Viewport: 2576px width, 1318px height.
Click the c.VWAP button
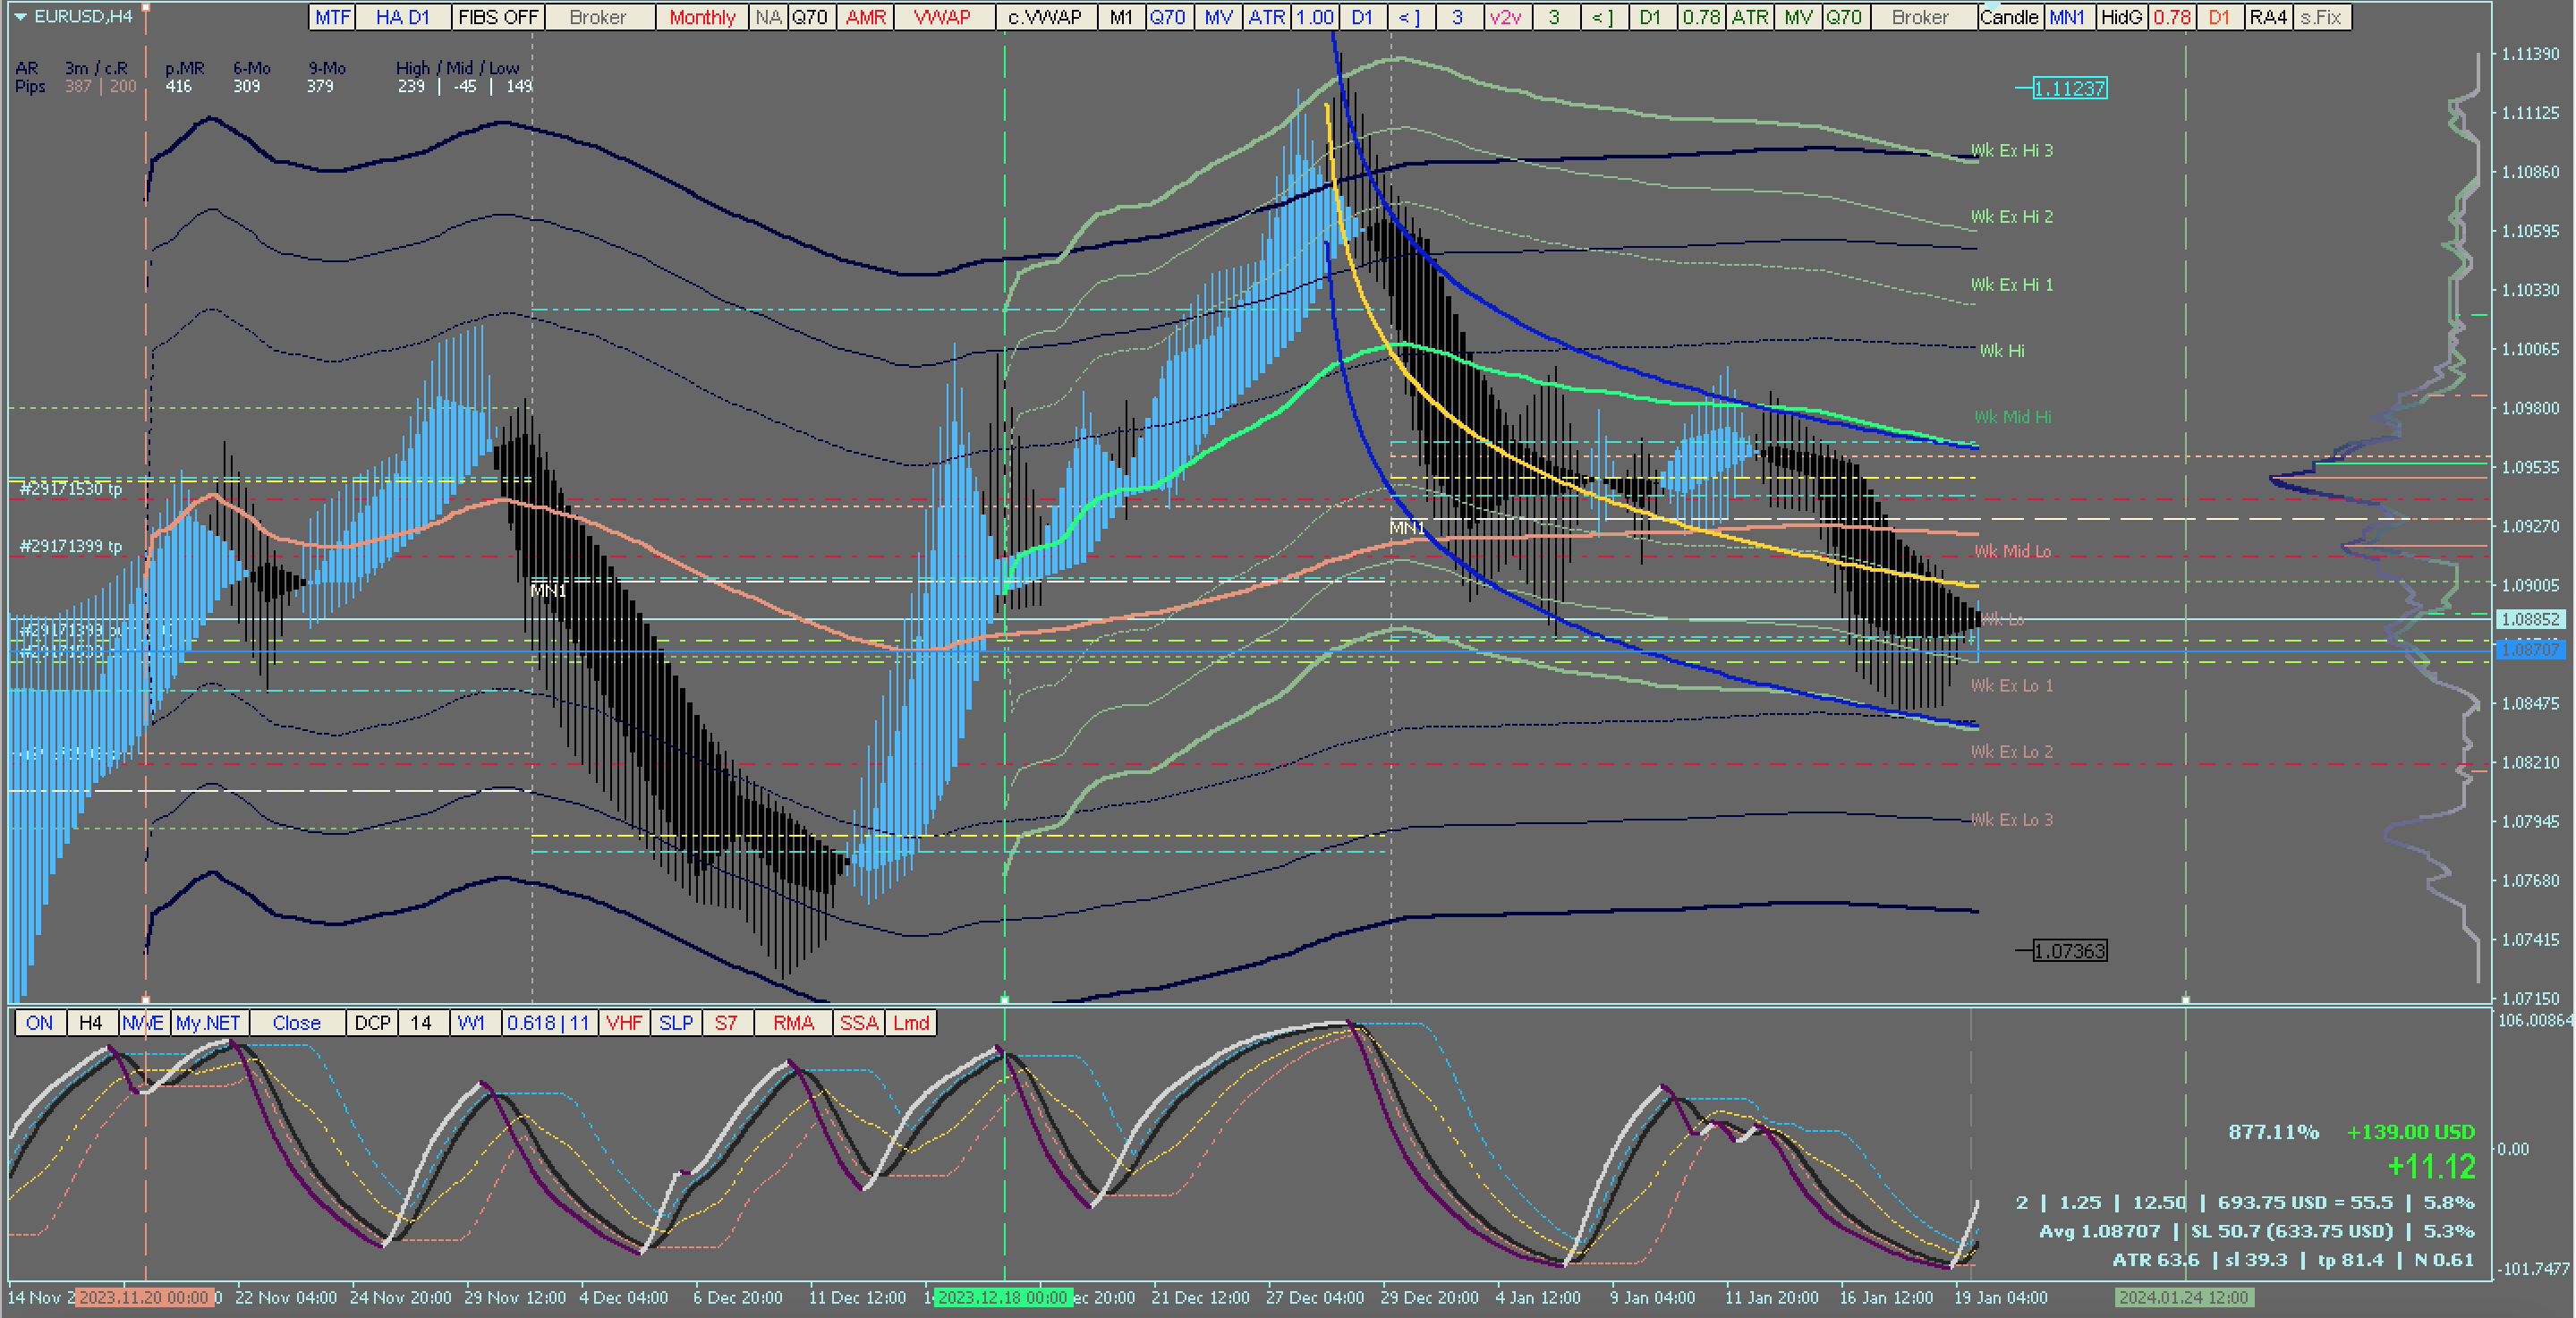(x=1045, y=17)
